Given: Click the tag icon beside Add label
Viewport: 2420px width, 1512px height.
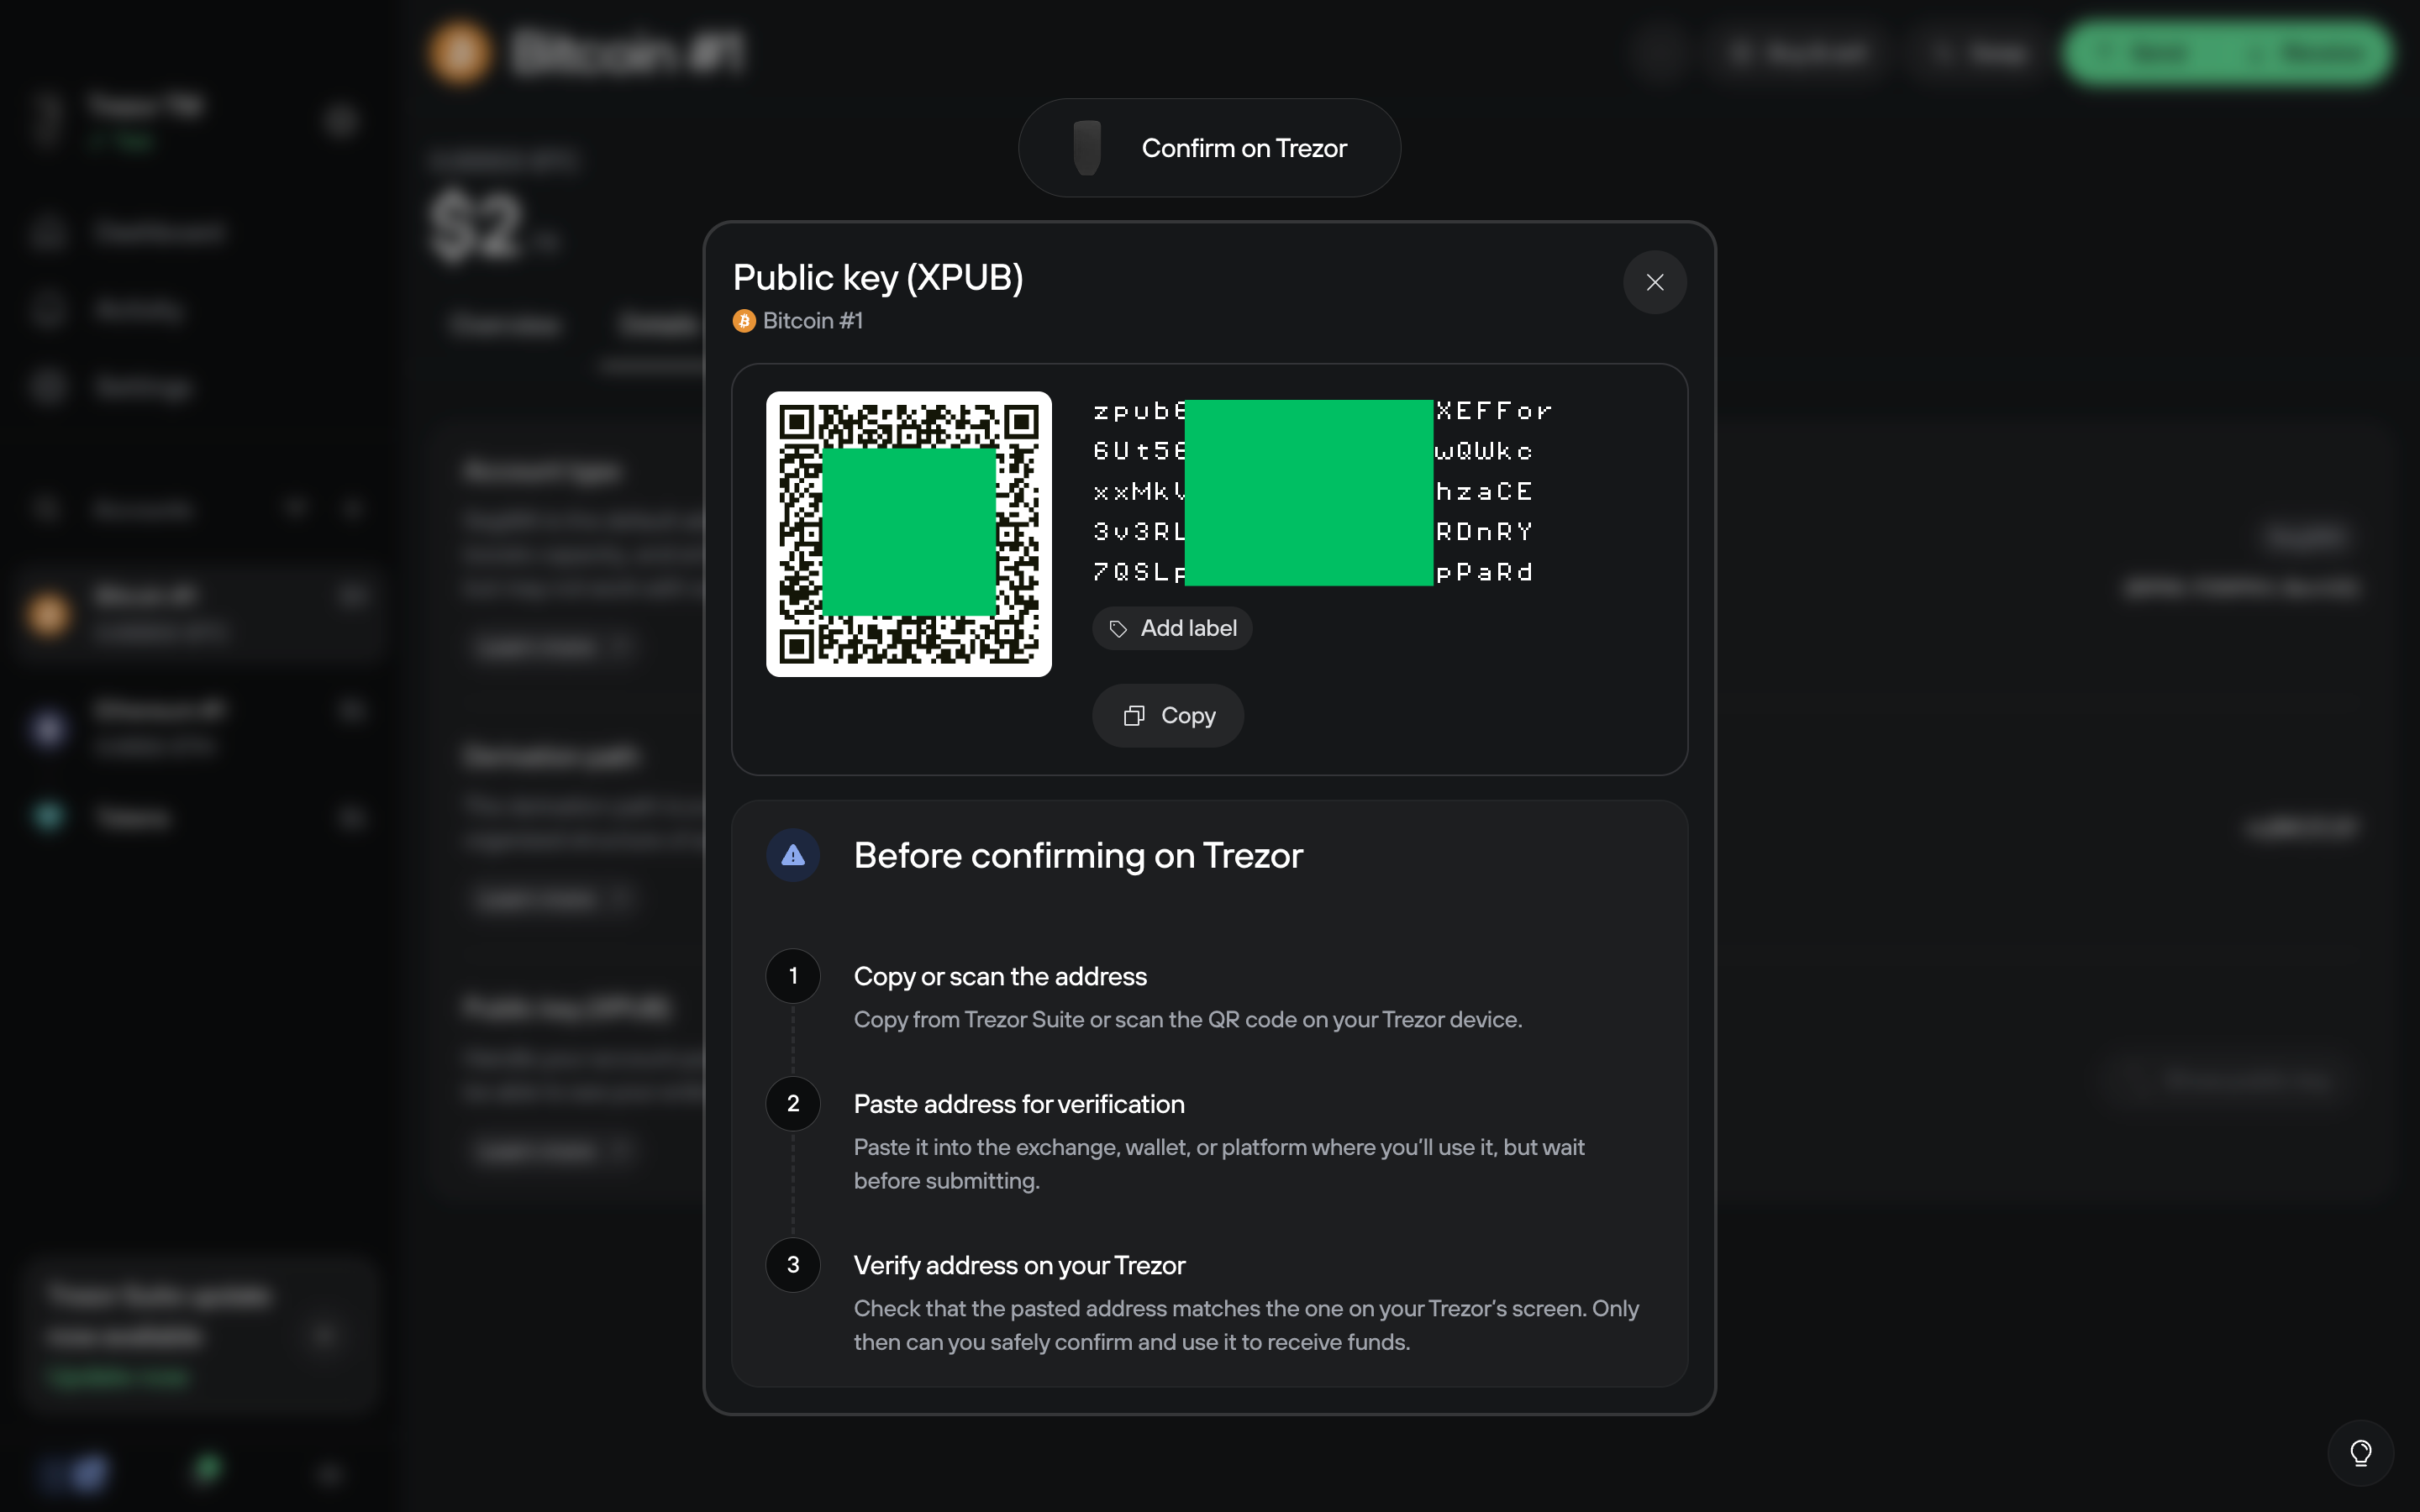Looking at the screenshot, I should [1118, 629].
